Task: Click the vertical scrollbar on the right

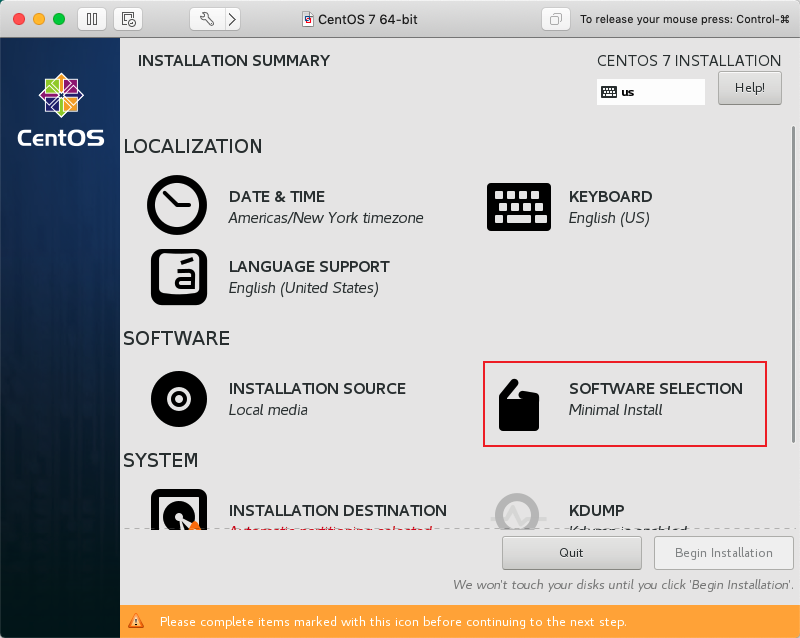Action: pyautogui.click(x=793, y=284)
